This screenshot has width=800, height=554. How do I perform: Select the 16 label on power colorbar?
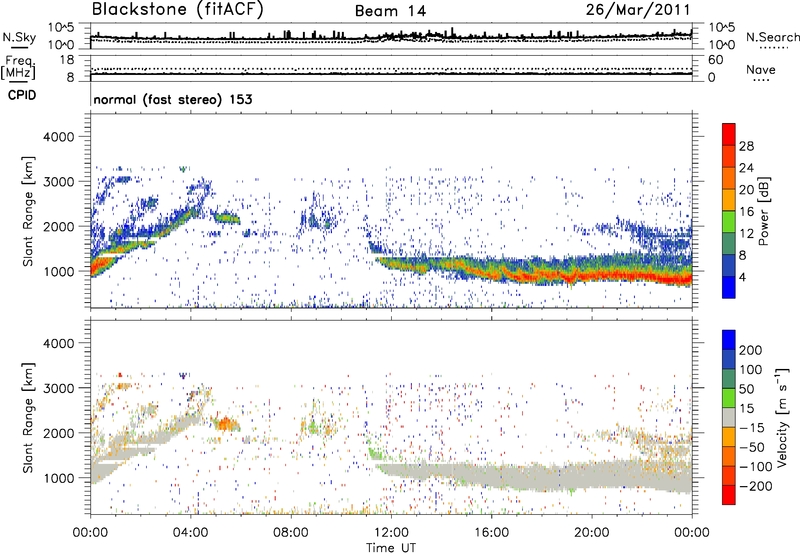tap(746, 212)
